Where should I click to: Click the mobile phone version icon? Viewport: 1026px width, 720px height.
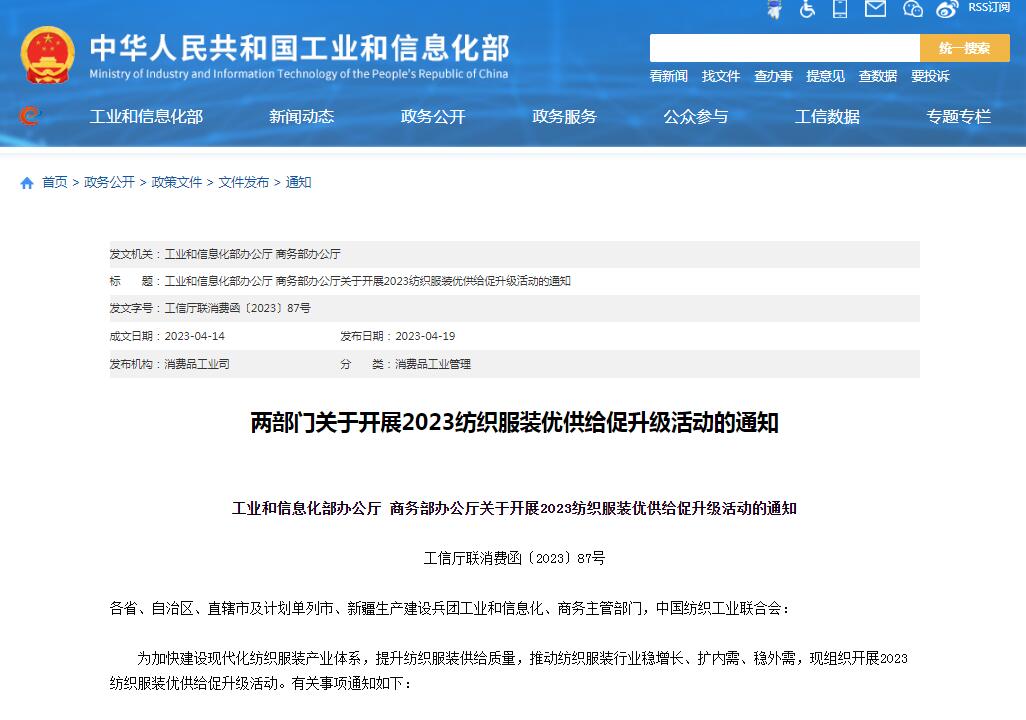[840, 9]
